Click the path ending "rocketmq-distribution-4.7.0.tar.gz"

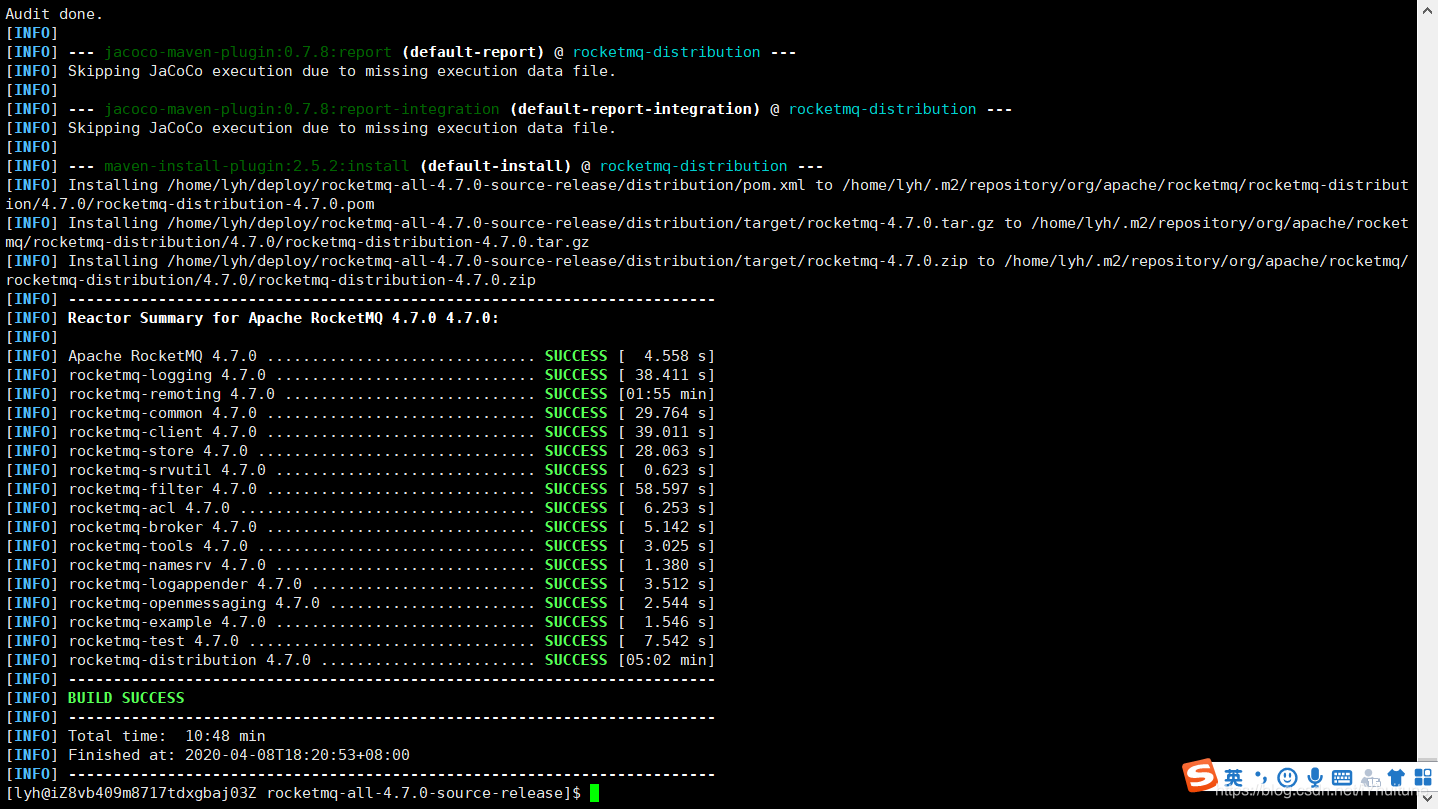click(297, 242)
